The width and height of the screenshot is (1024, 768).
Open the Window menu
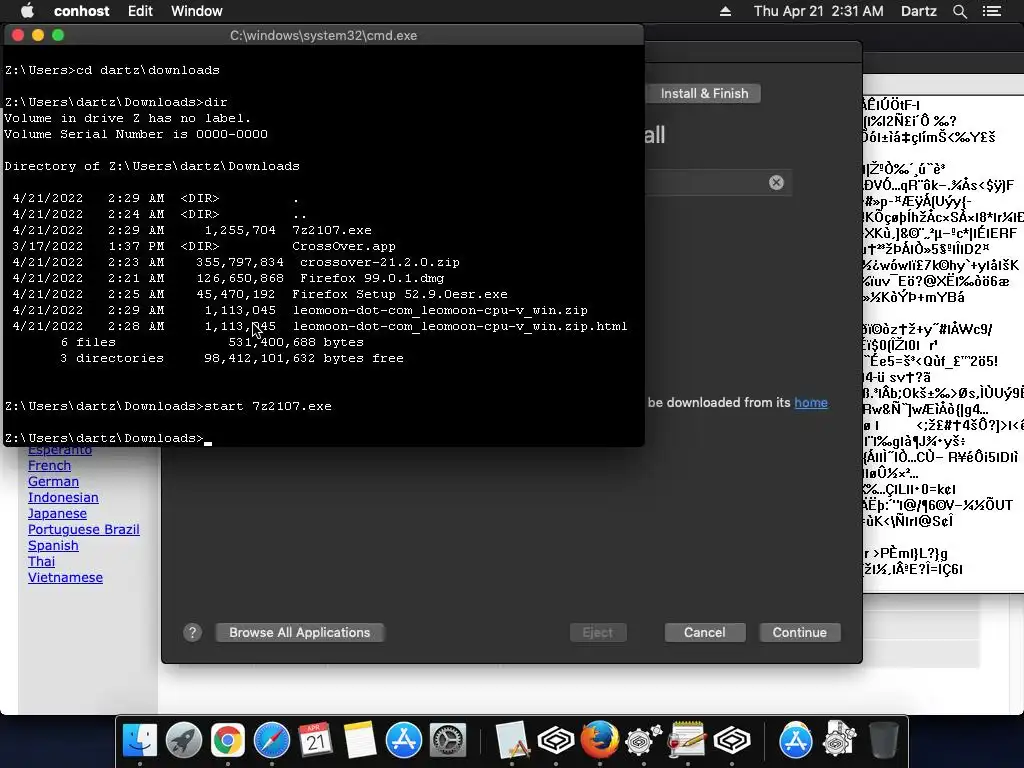coord(197,11)
